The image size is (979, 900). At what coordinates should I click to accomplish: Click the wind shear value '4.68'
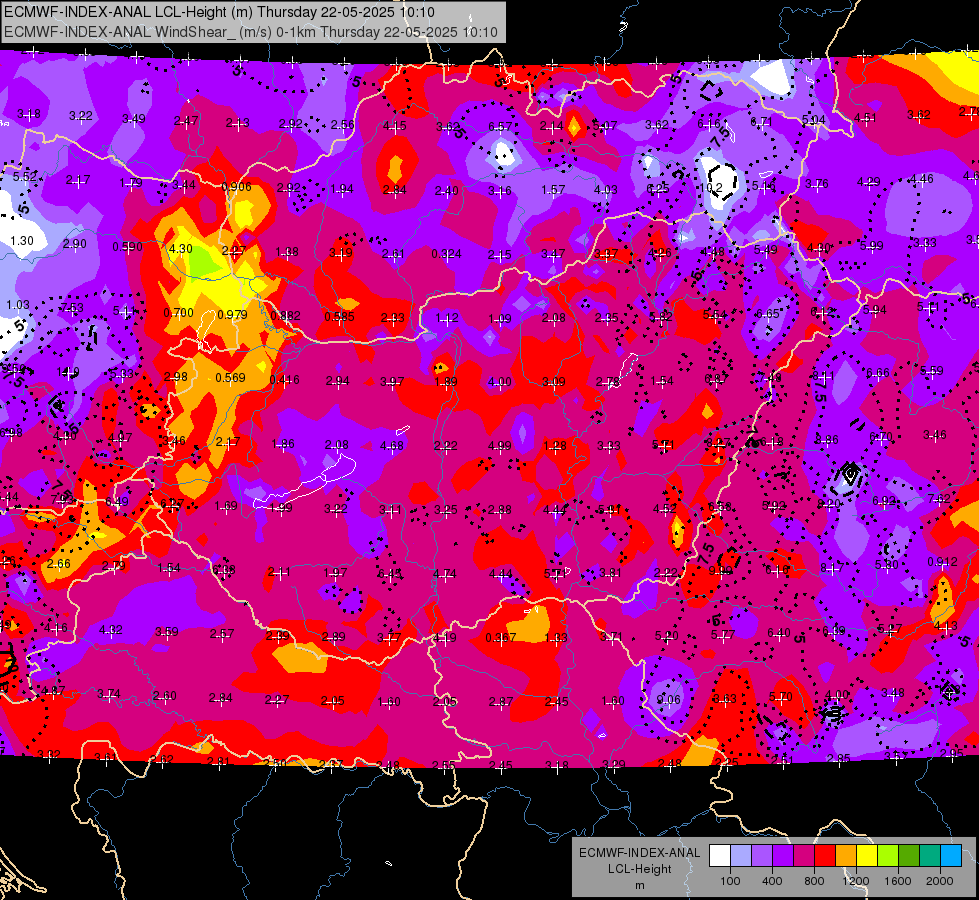coord(391,445)
